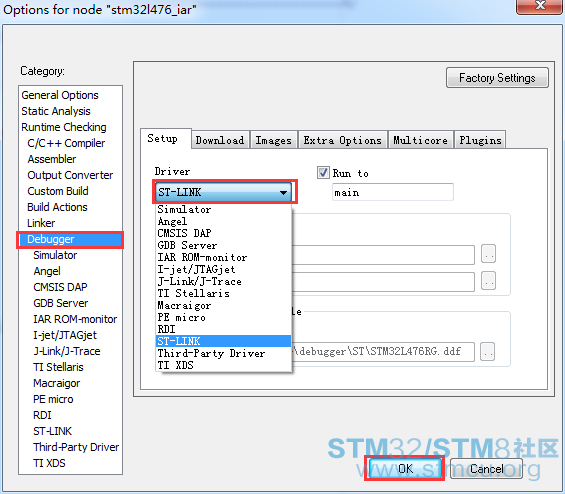Image resolution: width=565 pixels, height=494 pixels.
Task: Click the first setup macro file field
Action: pyautogui.click(x=383, y=255)
